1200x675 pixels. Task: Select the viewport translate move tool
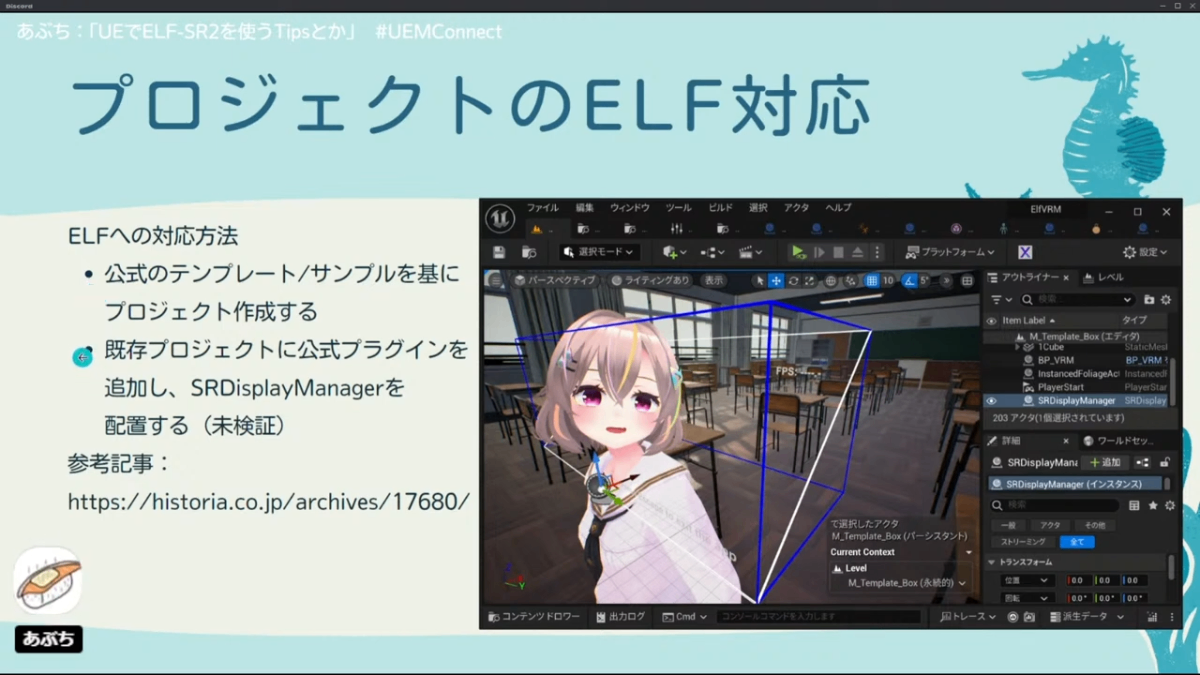(776, 281)
